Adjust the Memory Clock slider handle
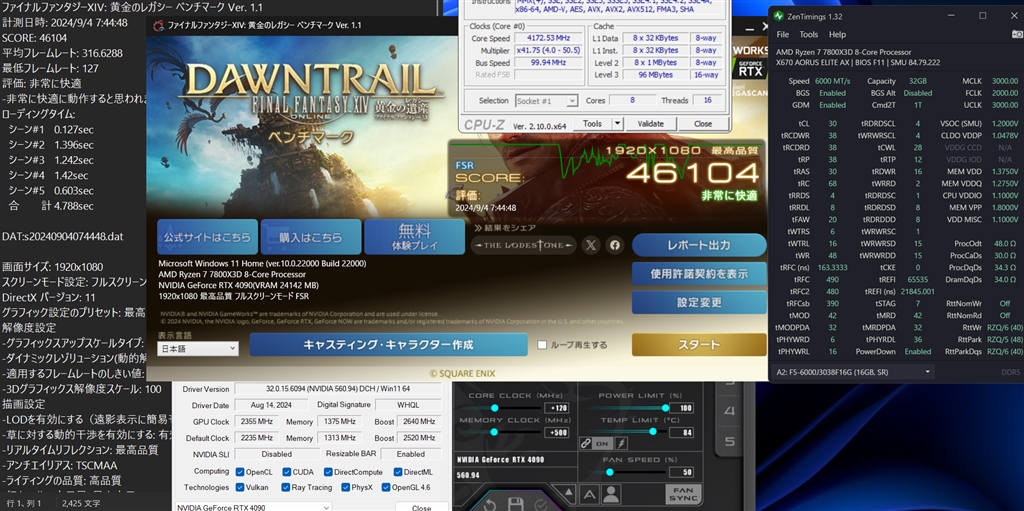 click(494, 432)
